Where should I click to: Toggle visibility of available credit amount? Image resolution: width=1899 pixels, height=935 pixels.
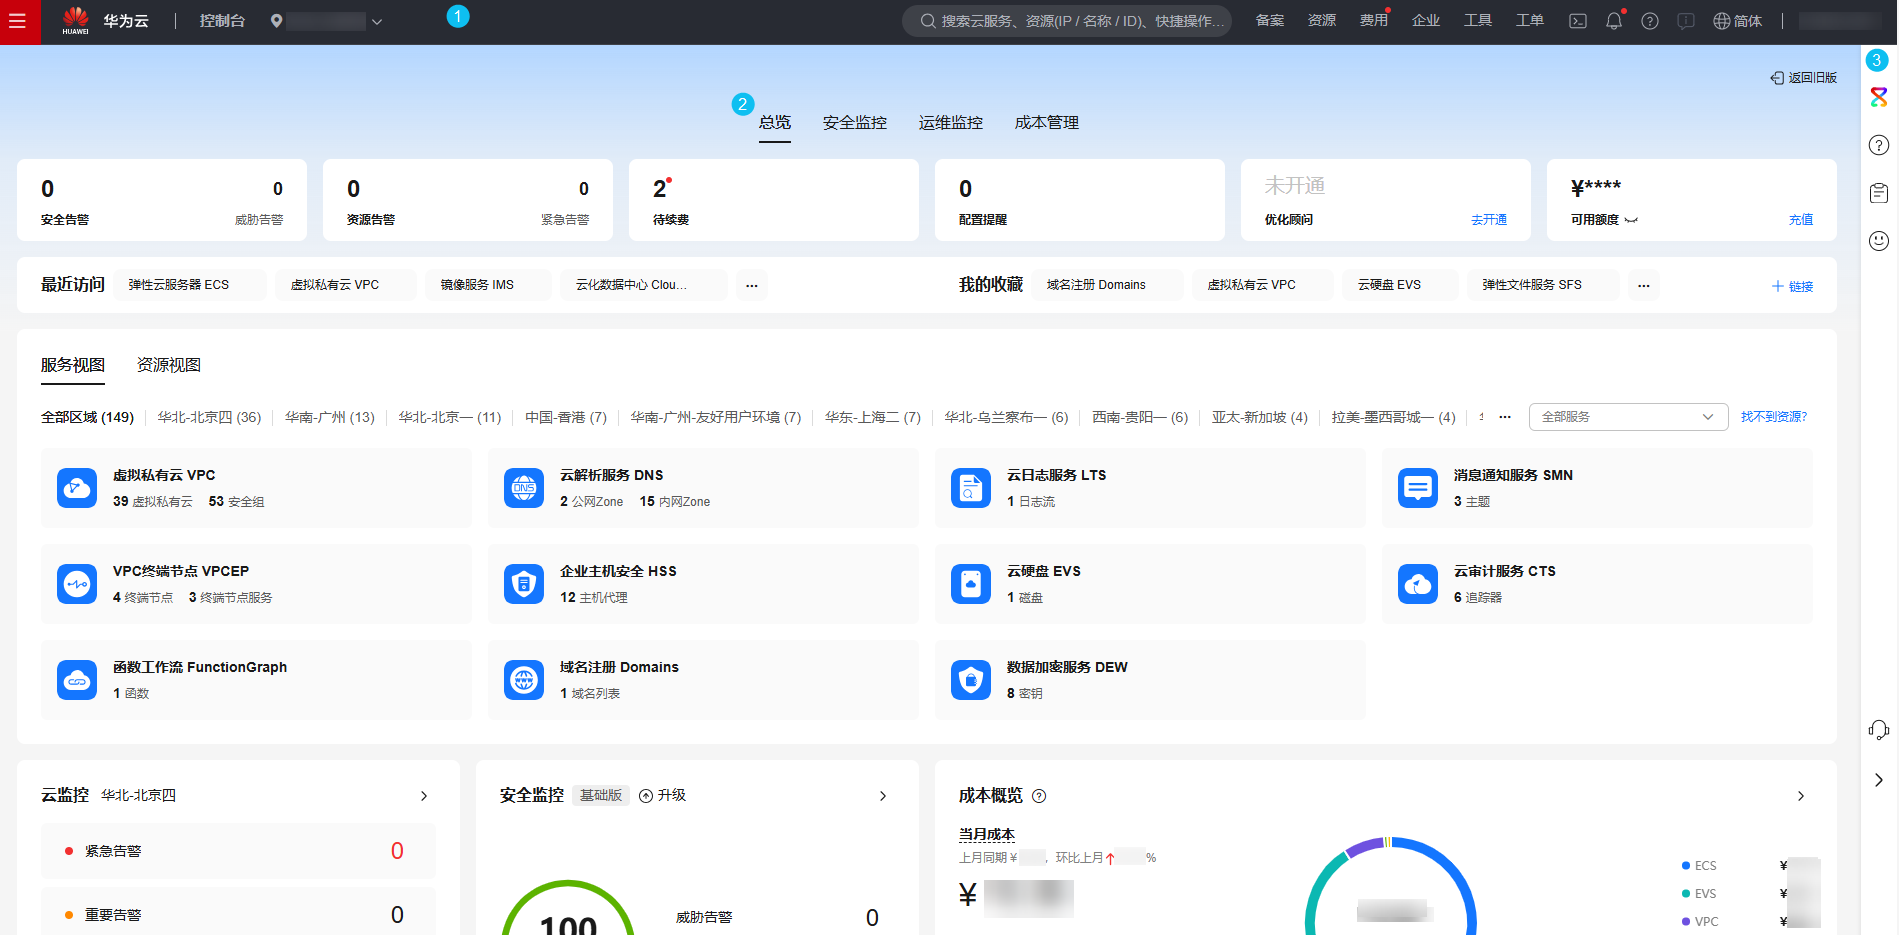tap(1631, 220)
